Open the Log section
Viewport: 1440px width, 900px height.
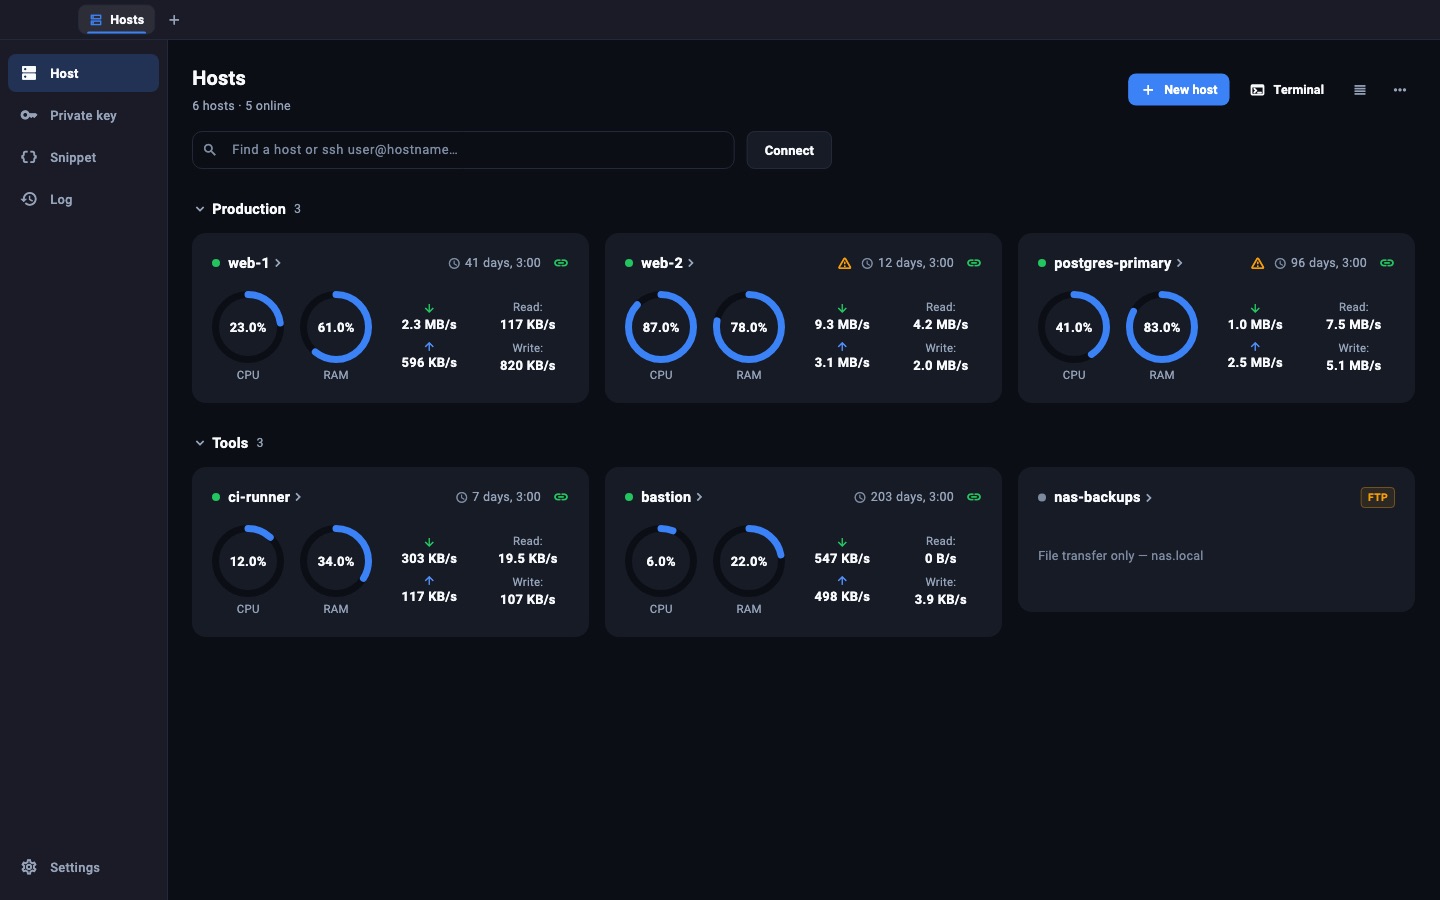click(x=83, y=199)
